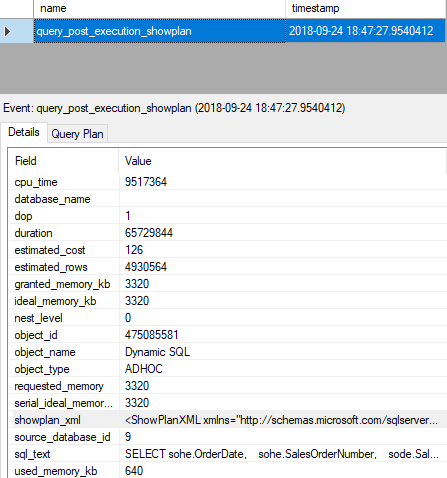
Task: Click the ShowPlanXML value text
Action: point(281,420)
